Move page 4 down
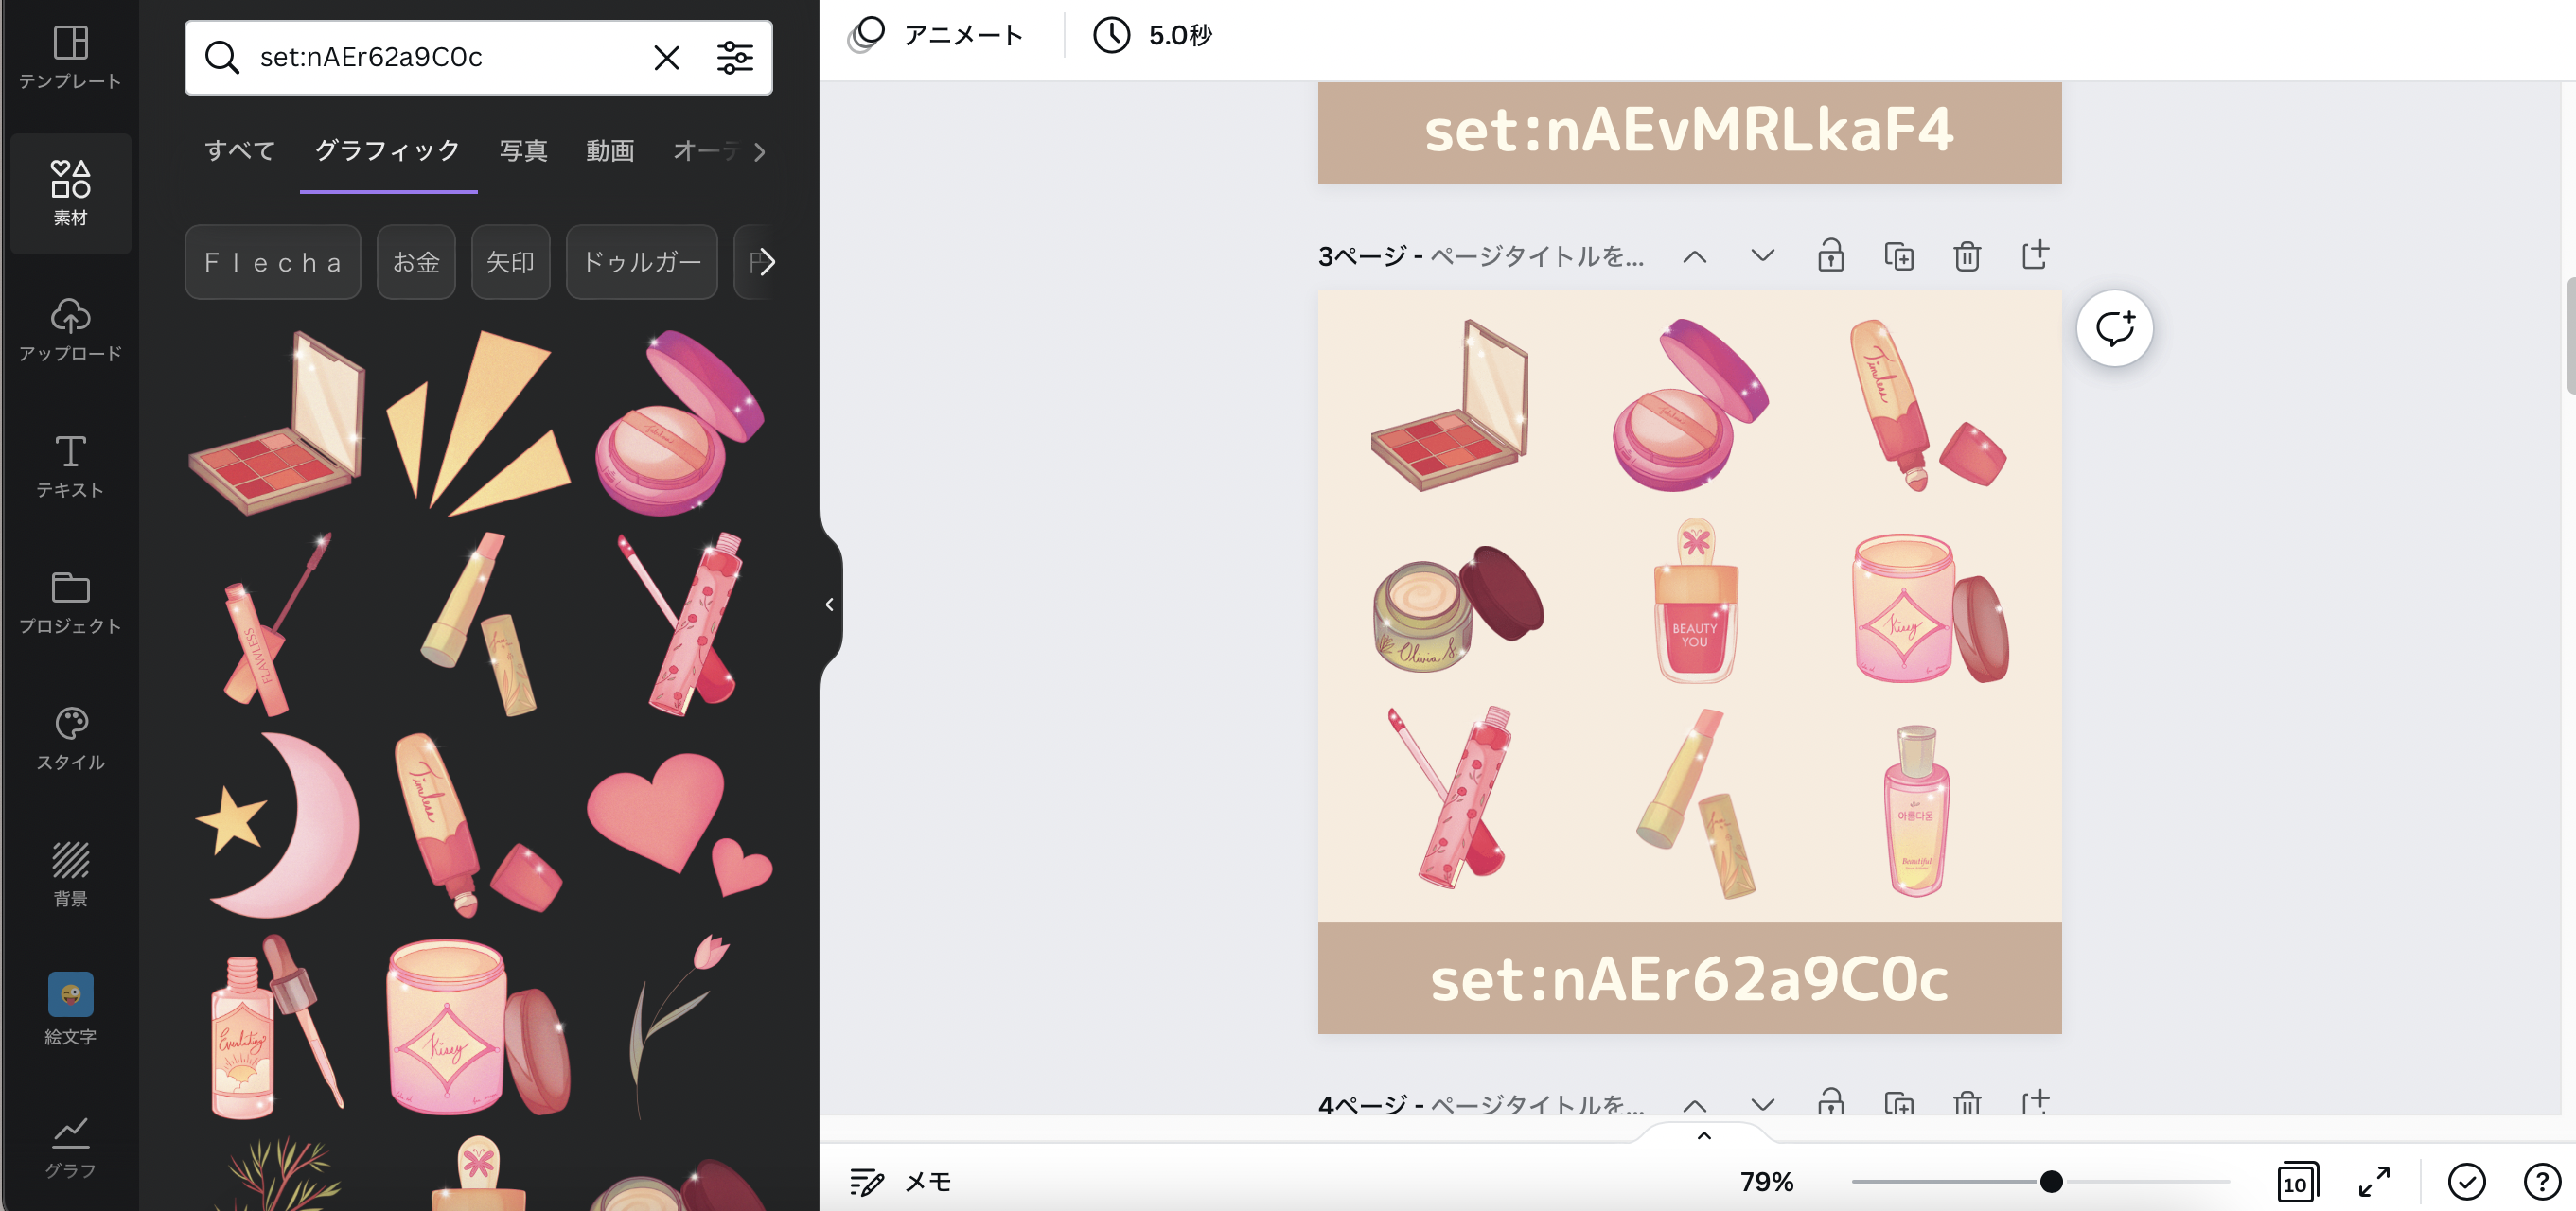 (1763, 1104)
